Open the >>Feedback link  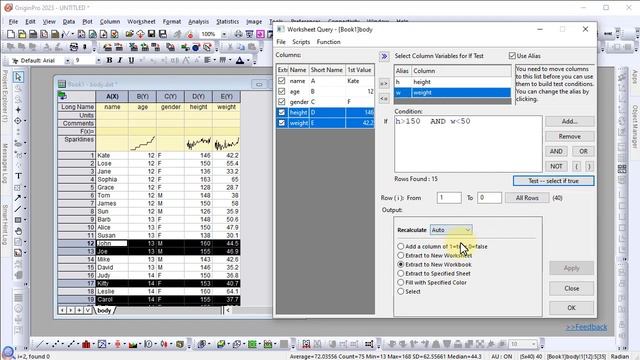point(586,327)
